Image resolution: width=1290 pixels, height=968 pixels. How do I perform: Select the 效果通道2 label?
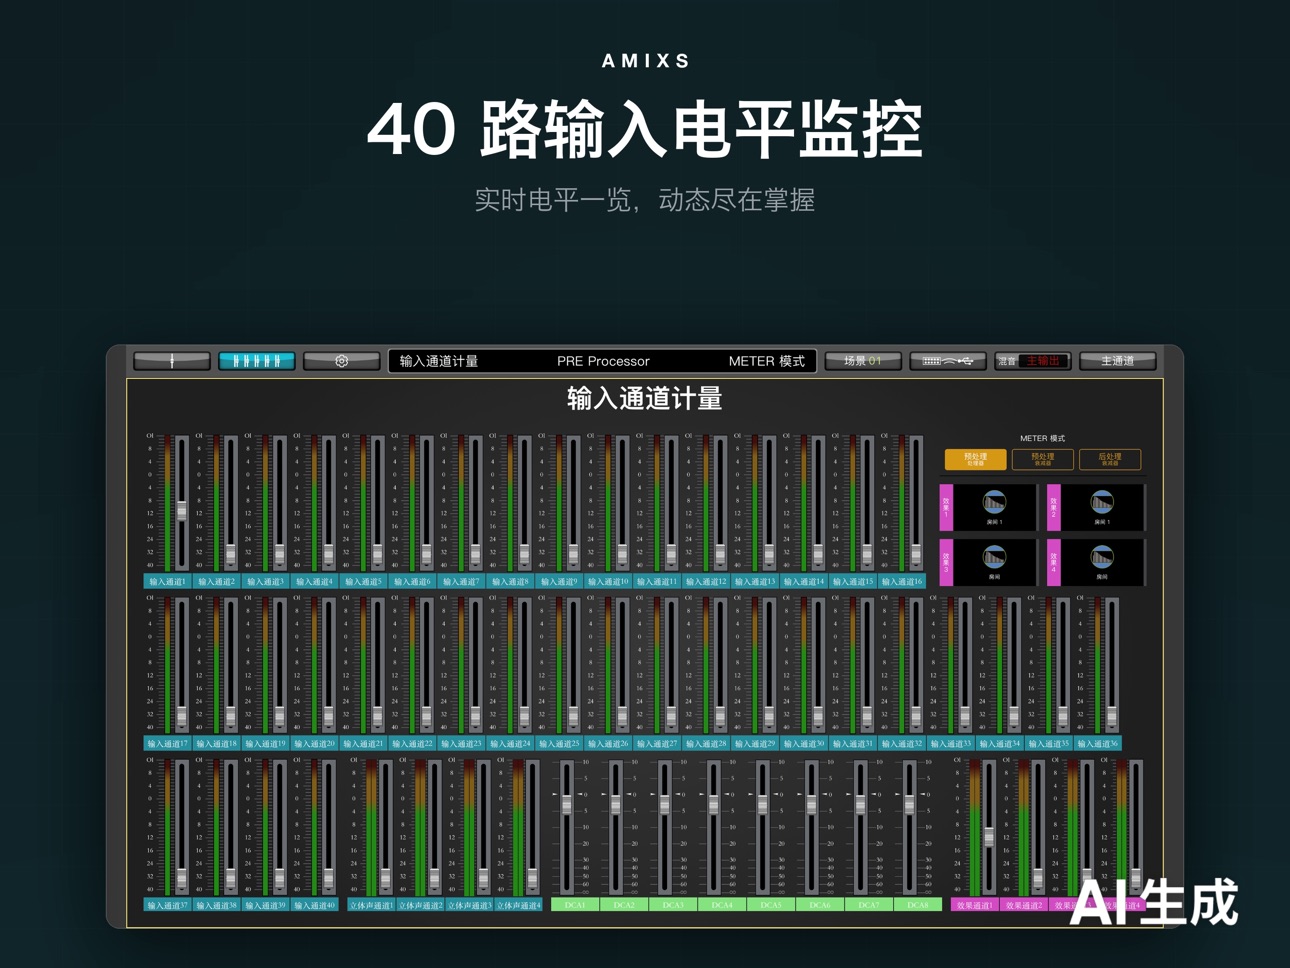[x=1023, y=905]
